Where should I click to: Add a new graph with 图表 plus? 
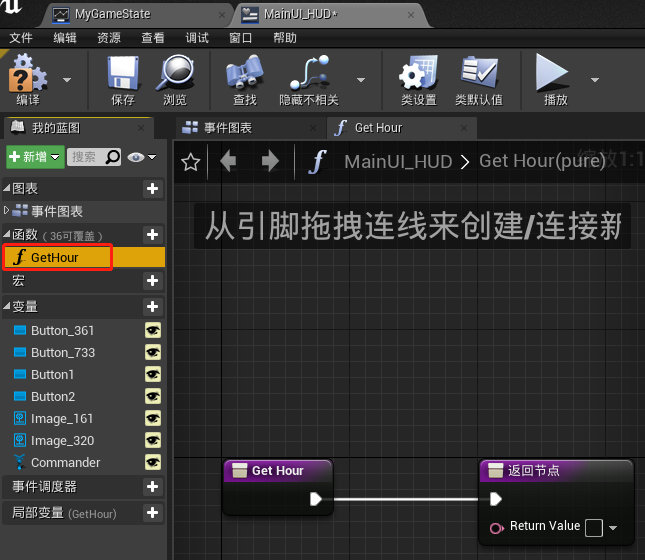point(152,188)
